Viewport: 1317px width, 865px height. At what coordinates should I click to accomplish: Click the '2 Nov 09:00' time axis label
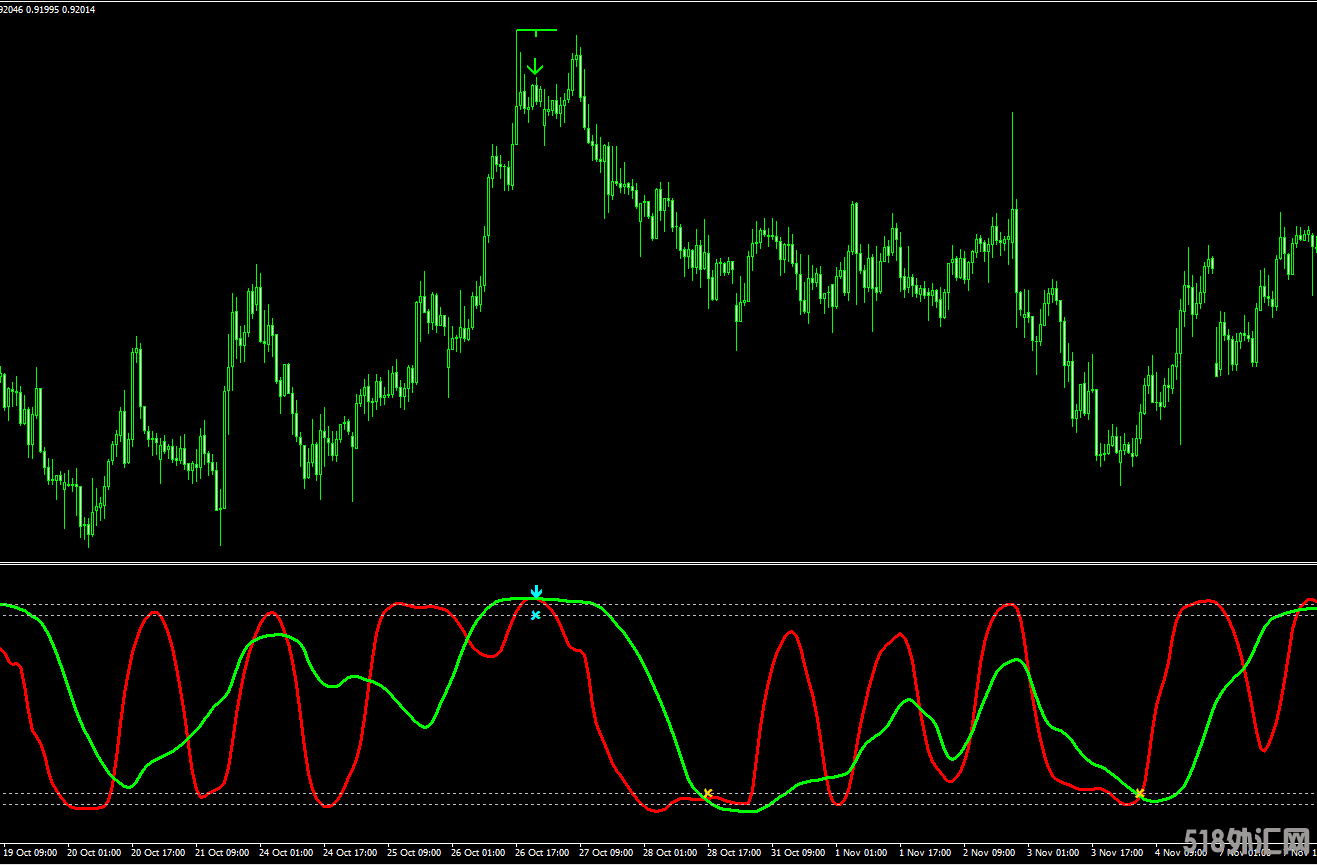[x=989, y=853]
